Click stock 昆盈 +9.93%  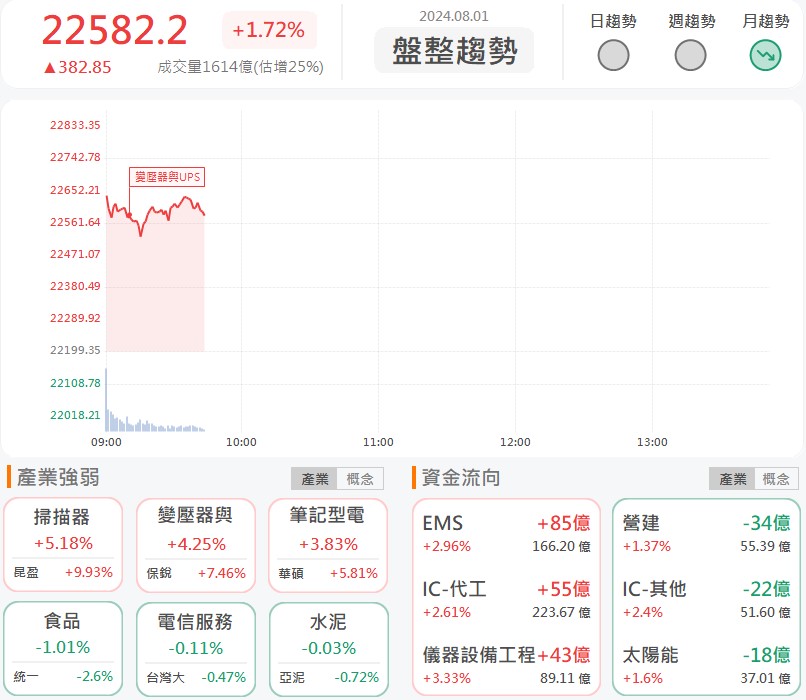point(63,573)
